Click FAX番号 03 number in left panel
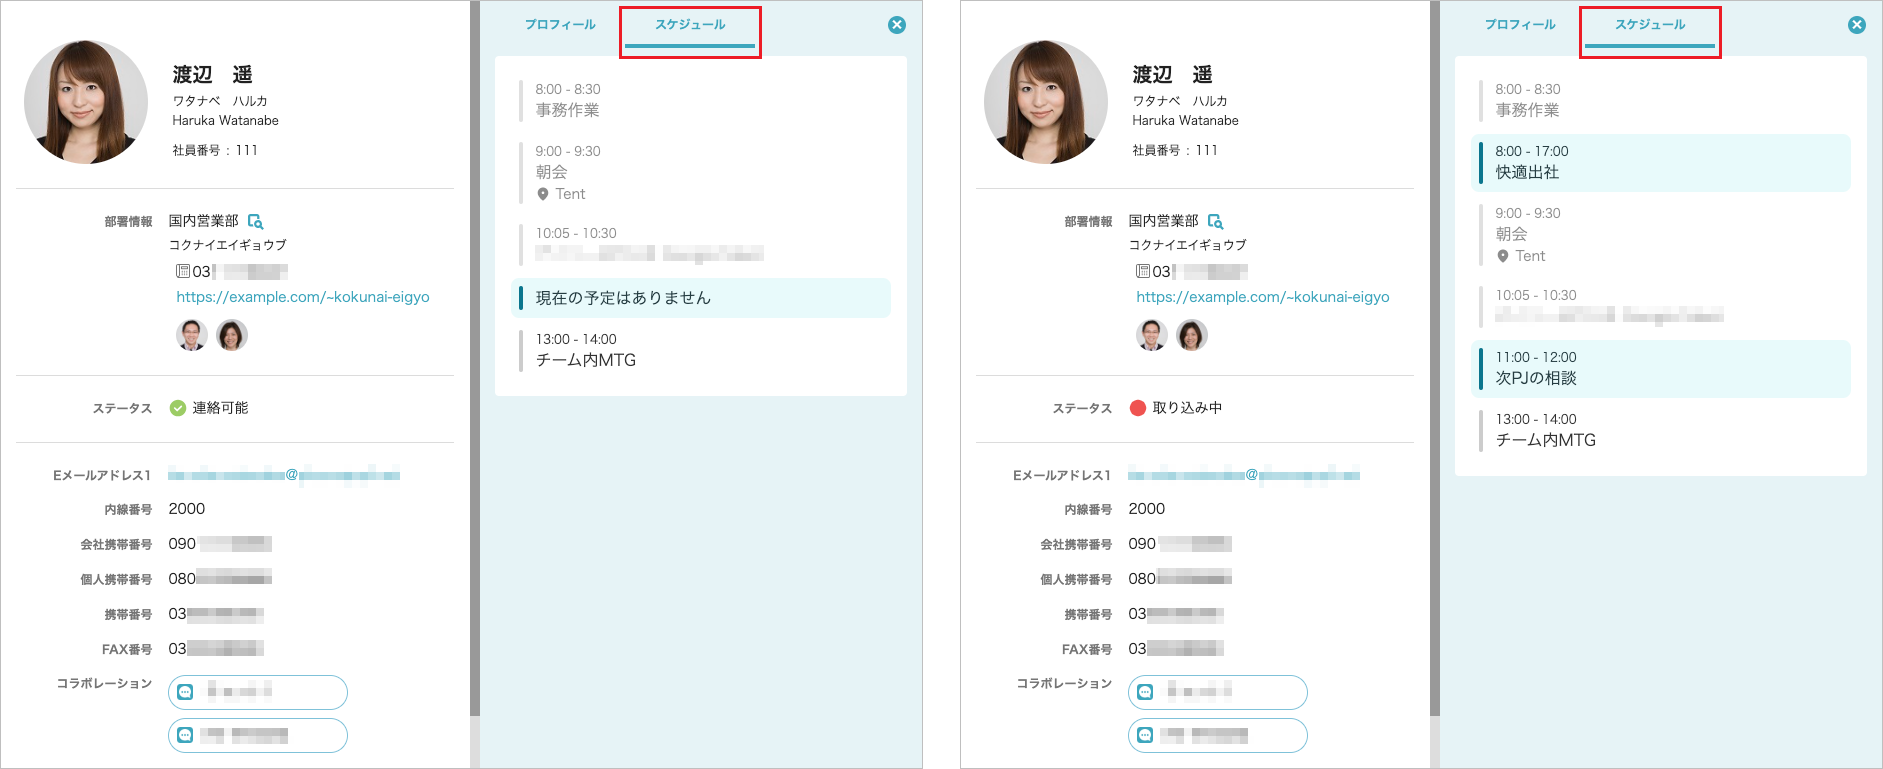Viewport: 1883px width, 769px height. (216, 649)
